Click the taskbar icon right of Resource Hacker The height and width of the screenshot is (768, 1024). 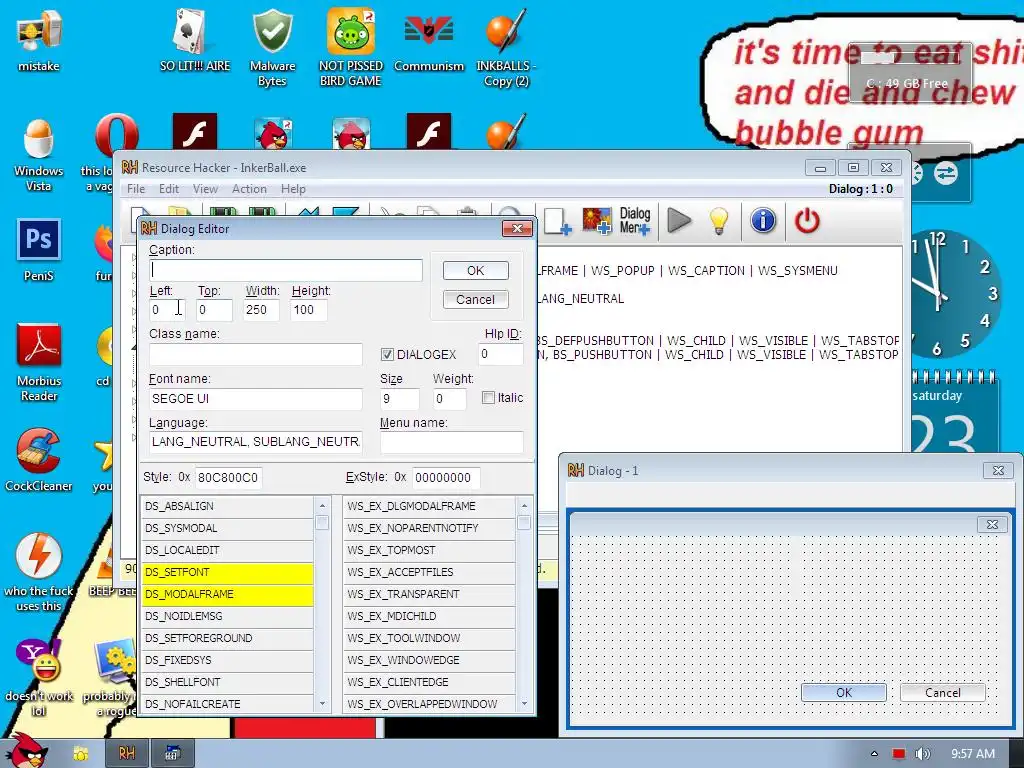point(172,753)
